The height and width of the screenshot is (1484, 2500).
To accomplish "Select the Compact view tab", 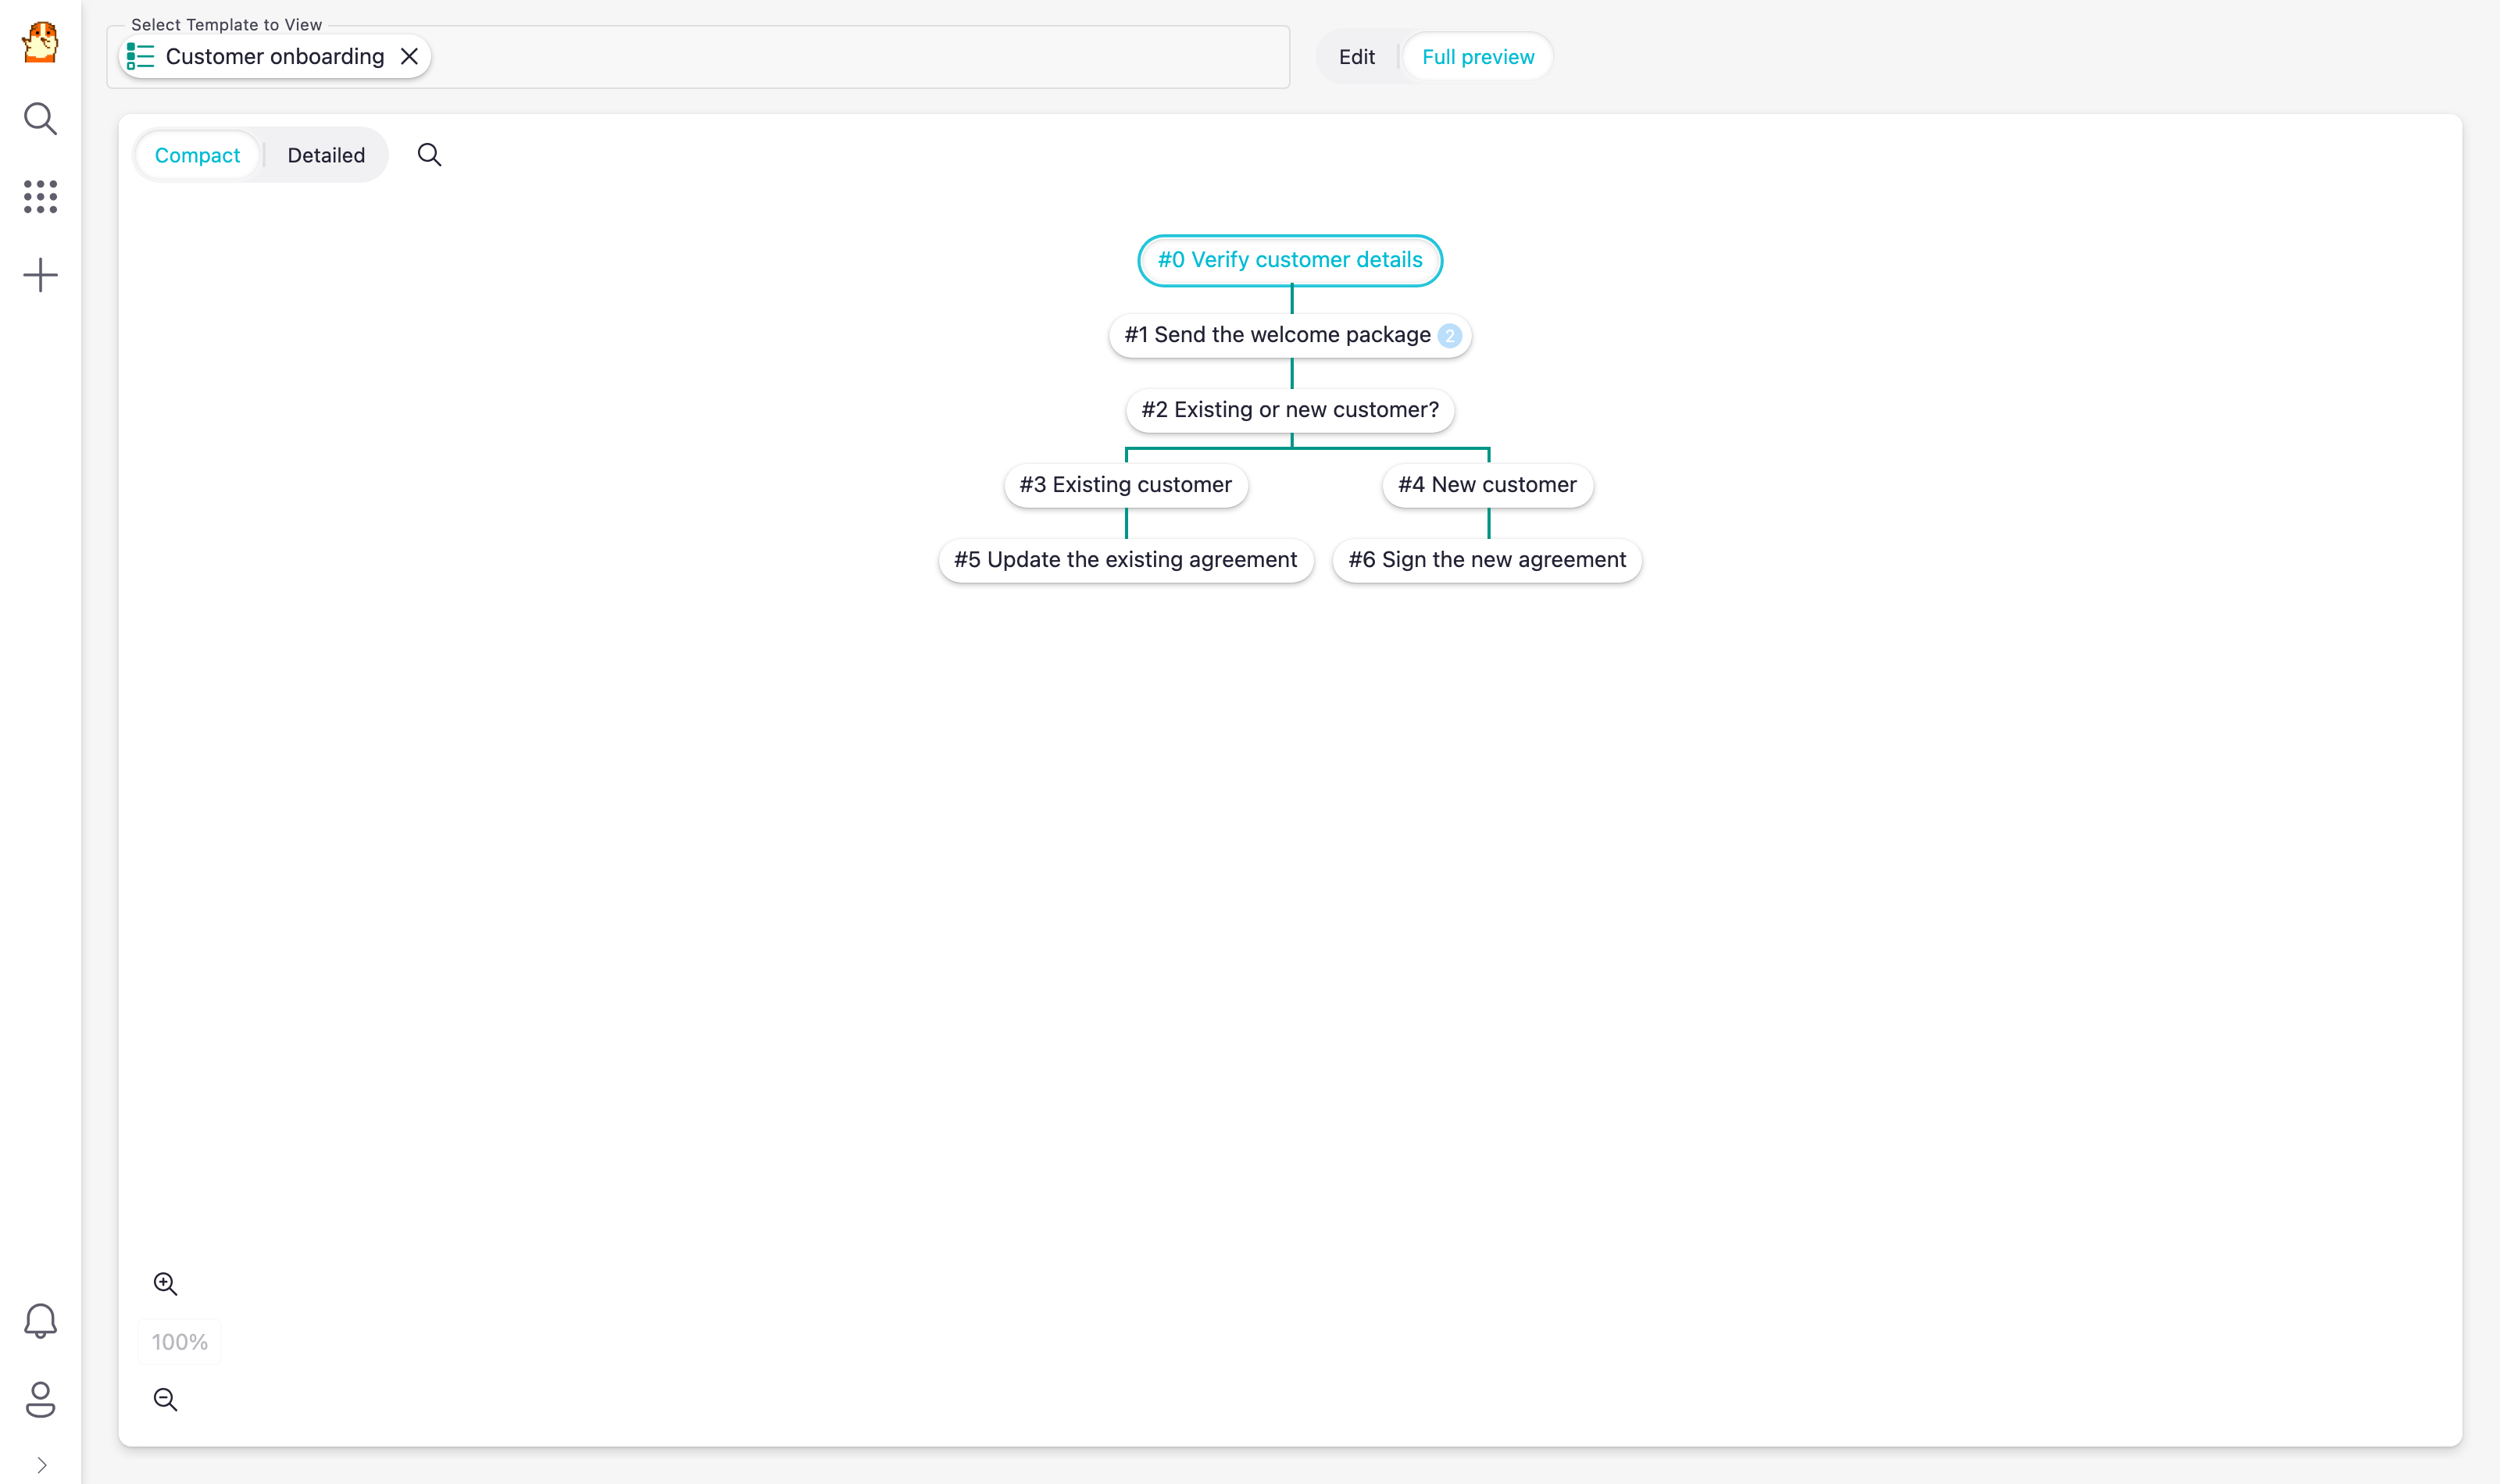I will pyautogui.click(x=197, y=155).
